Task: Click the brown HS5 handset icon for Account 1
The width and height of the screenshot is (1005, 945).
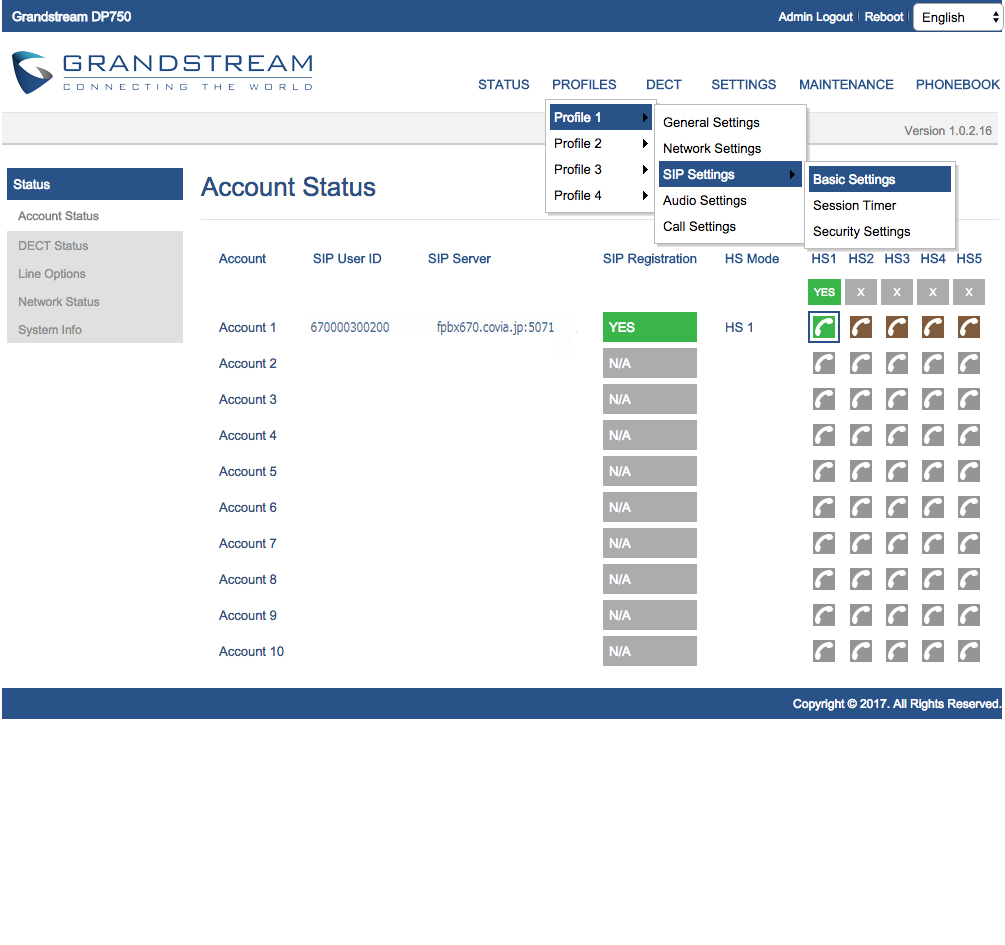Action: (x=969, y=328)
